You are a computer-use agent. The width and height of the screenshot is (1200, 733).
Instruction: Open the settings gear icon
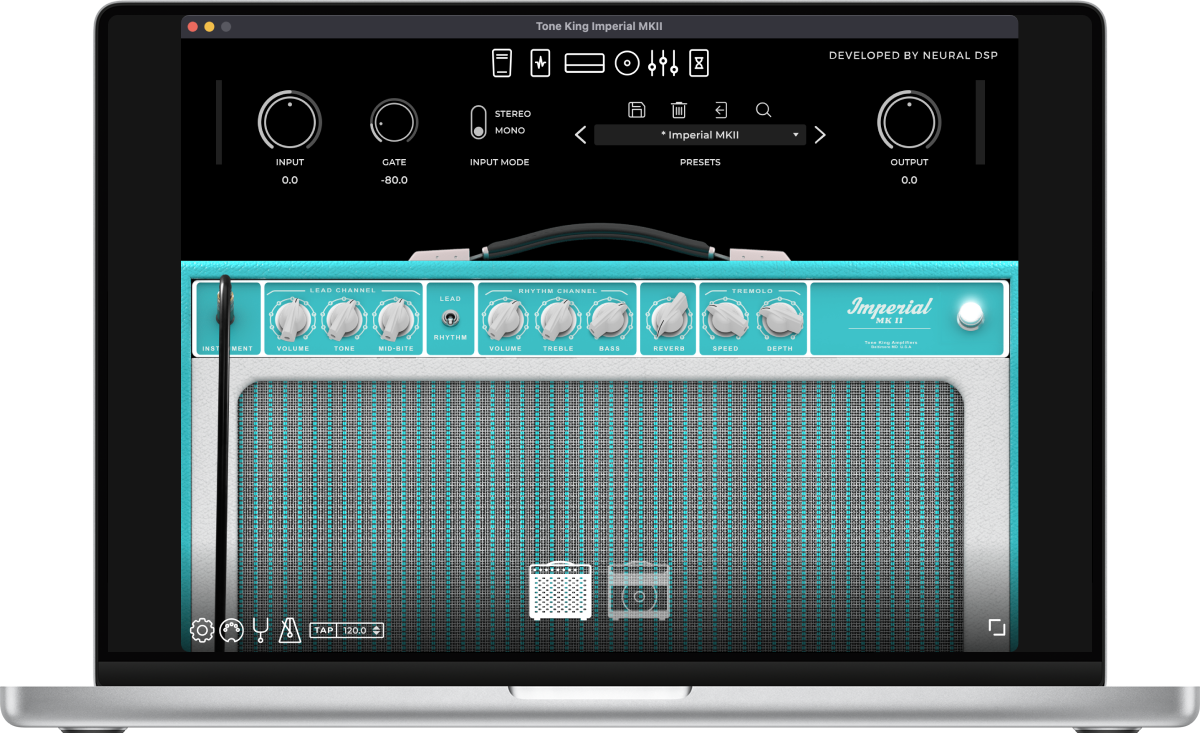point(202,630)
